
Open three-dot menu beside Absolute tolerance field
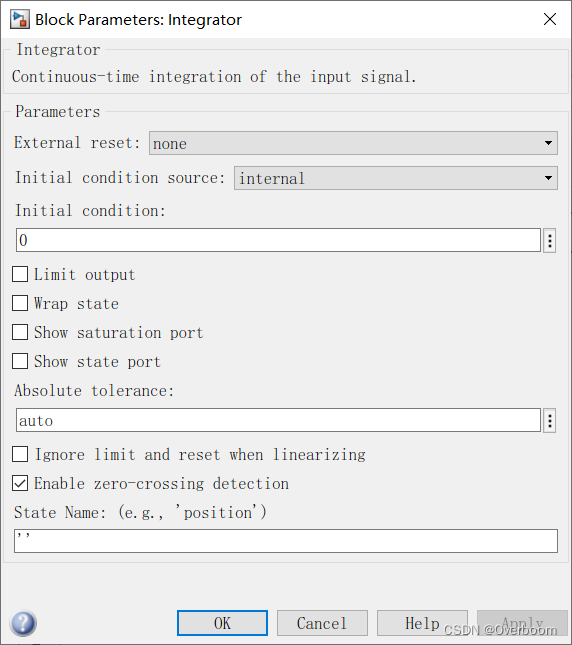[550, 420]
